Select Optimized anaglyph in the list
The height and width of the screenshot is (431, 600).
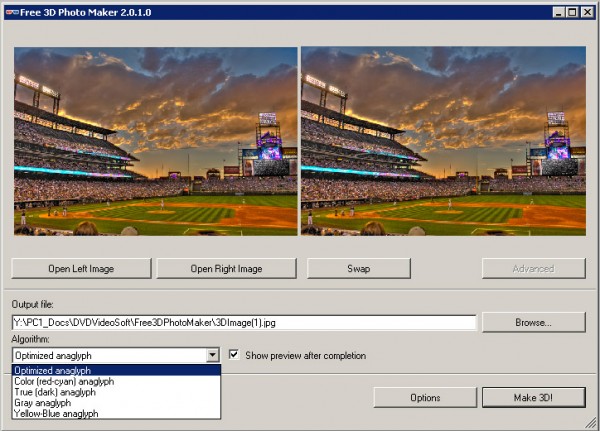click(x=116, y=370)
